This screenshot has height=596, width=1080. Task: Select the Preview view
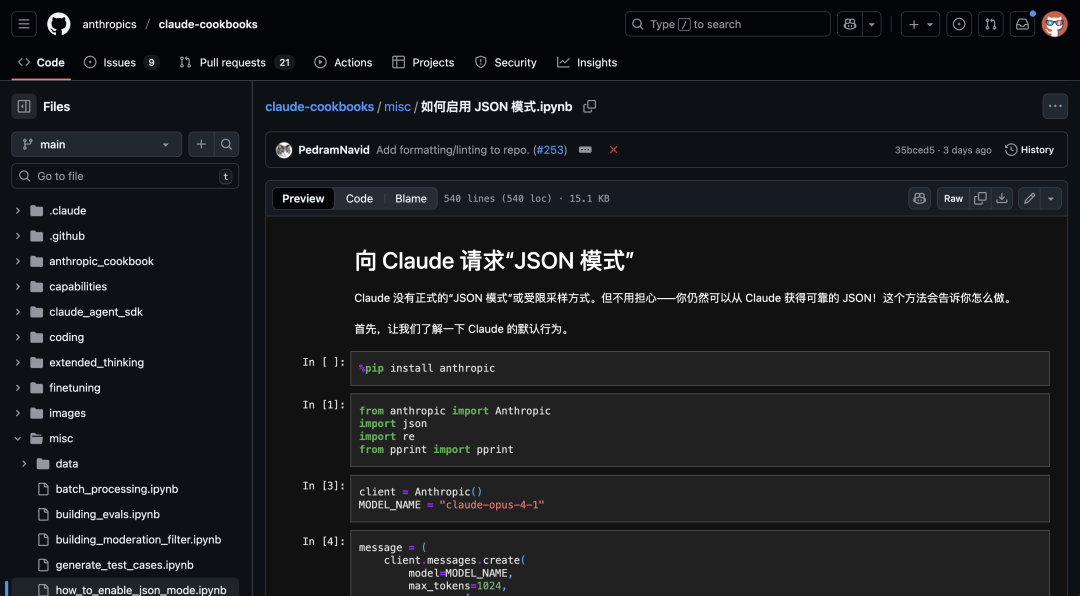[303, 198]
